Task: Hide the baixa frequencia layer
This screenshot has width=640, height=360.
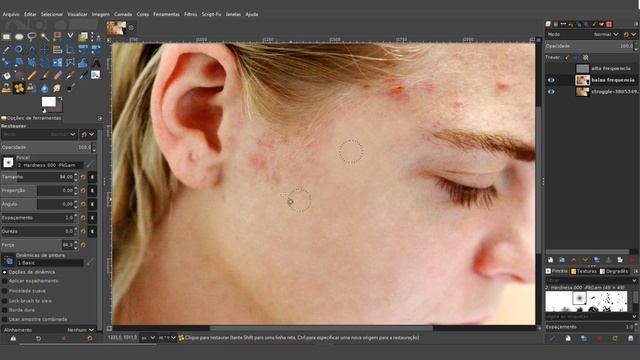Action: pyautogui.click(x=551, y=80)
